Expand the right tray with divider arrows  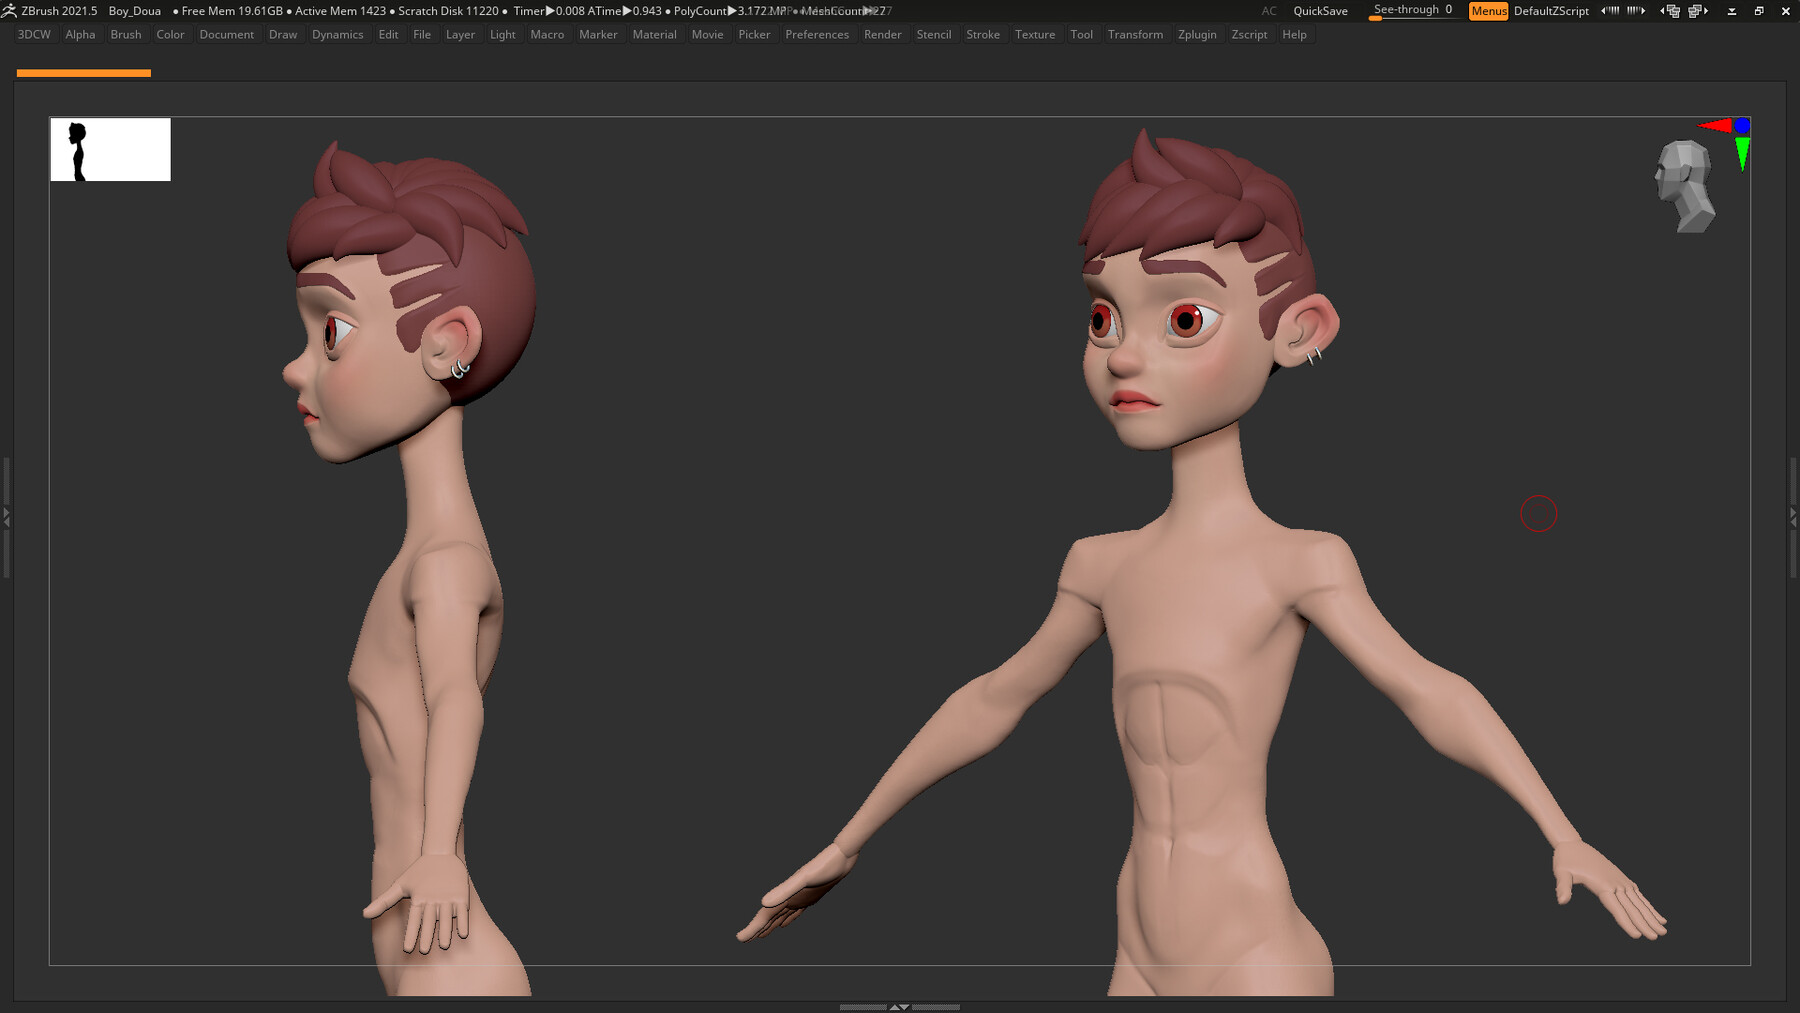(1793, 516)
